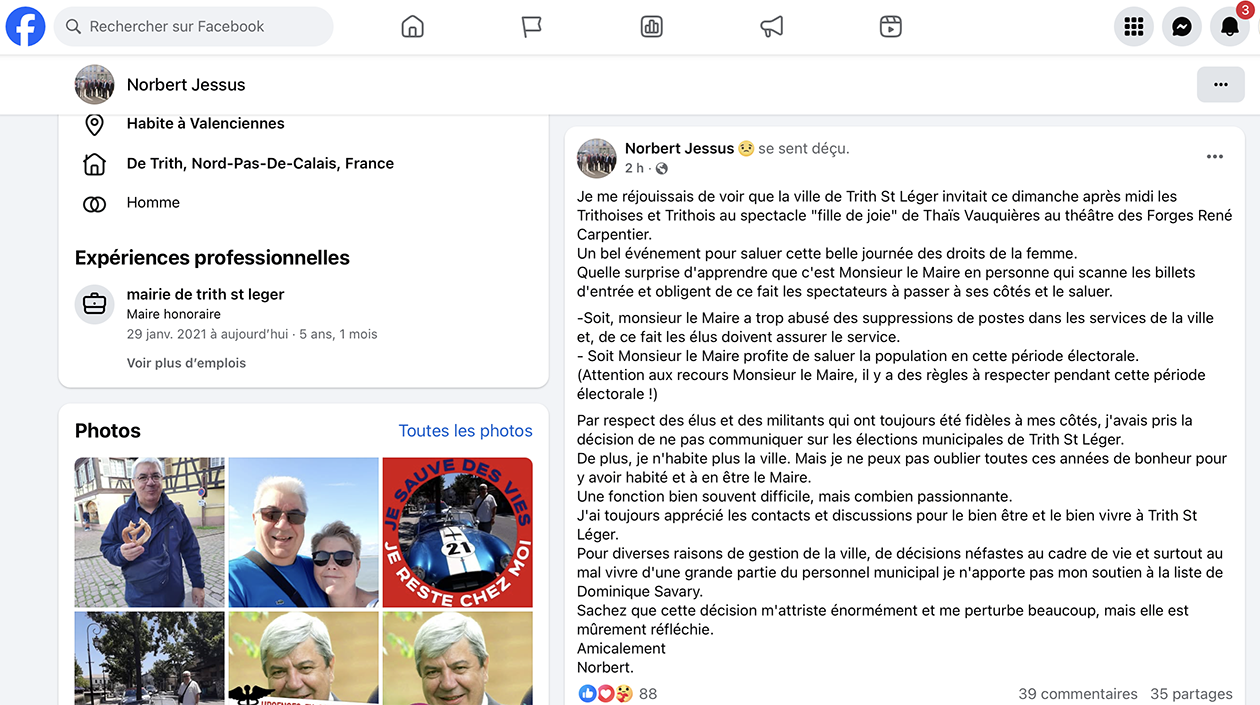Open the Reels video icon

point(891,27)
